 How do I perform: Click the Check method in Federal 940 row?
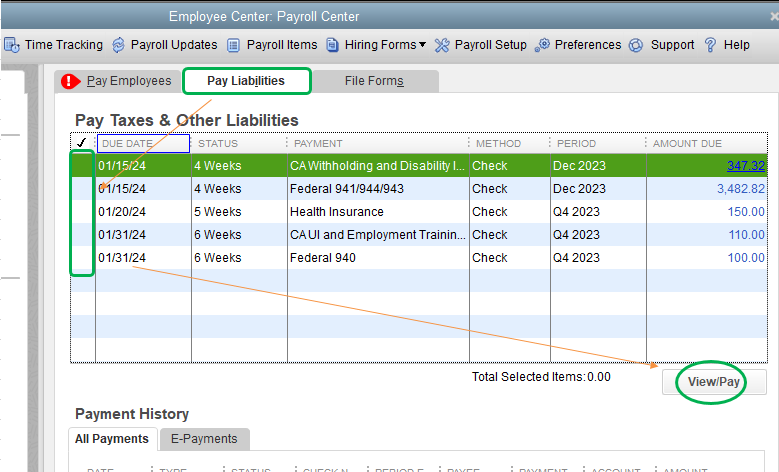510,257
